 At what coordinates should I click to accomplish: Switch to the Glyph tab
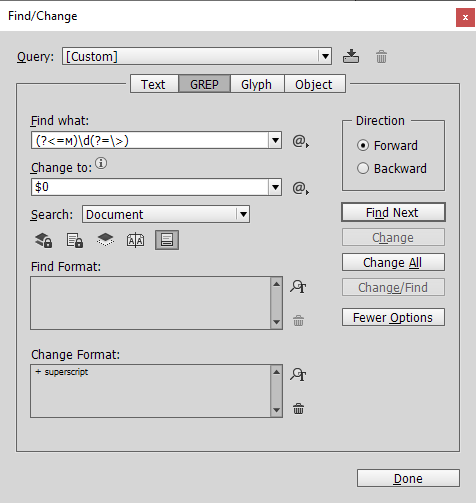click(257, 84)
